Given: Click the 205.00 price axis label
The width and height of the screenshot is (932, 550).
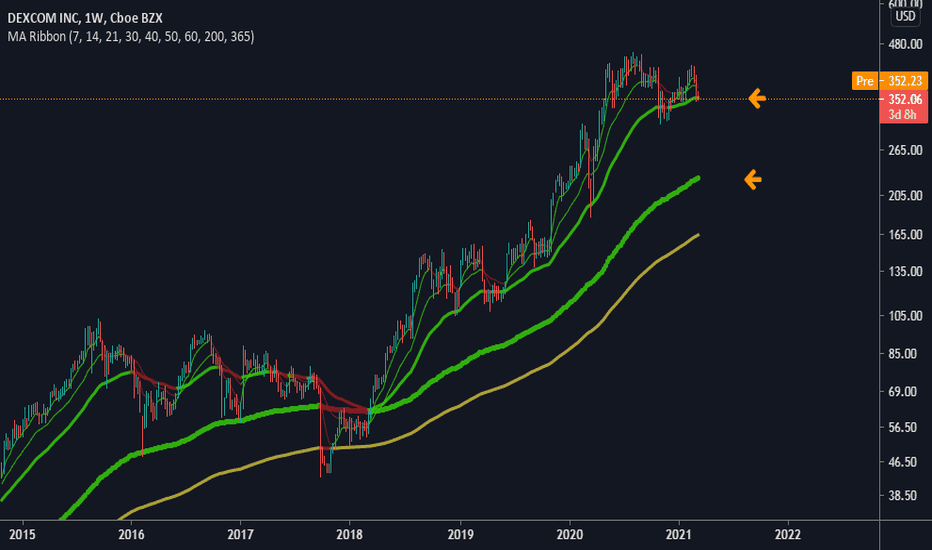Looking at the screenshot, I should [905, 196].
